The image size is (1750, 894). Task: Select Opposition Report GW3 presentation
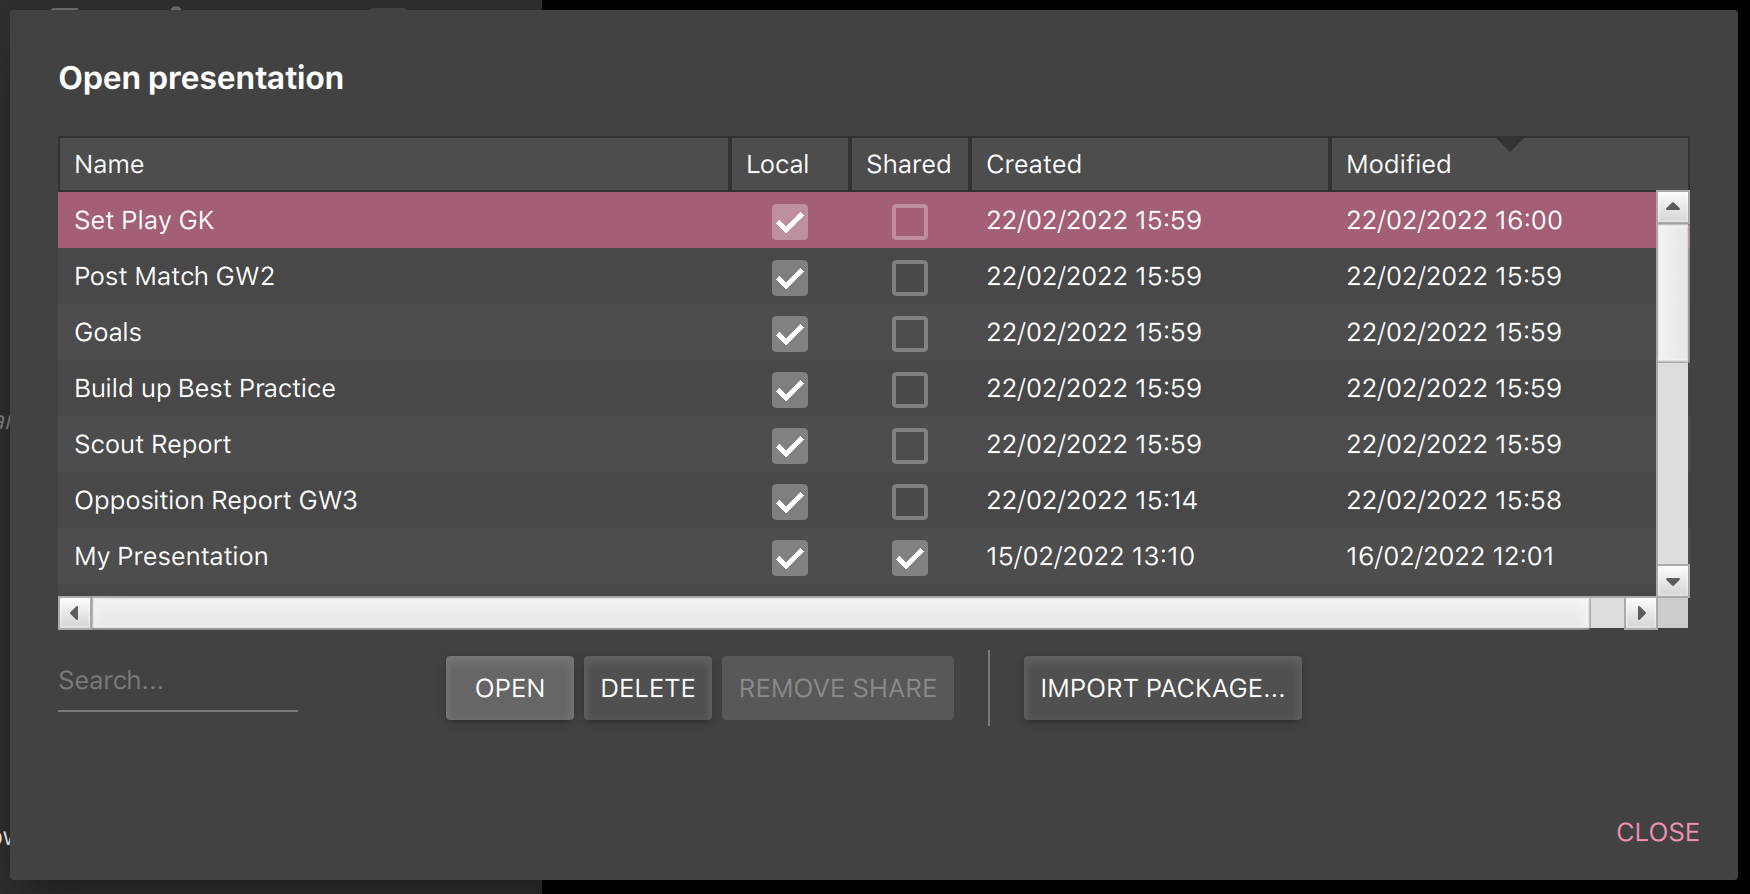[857, 500]
